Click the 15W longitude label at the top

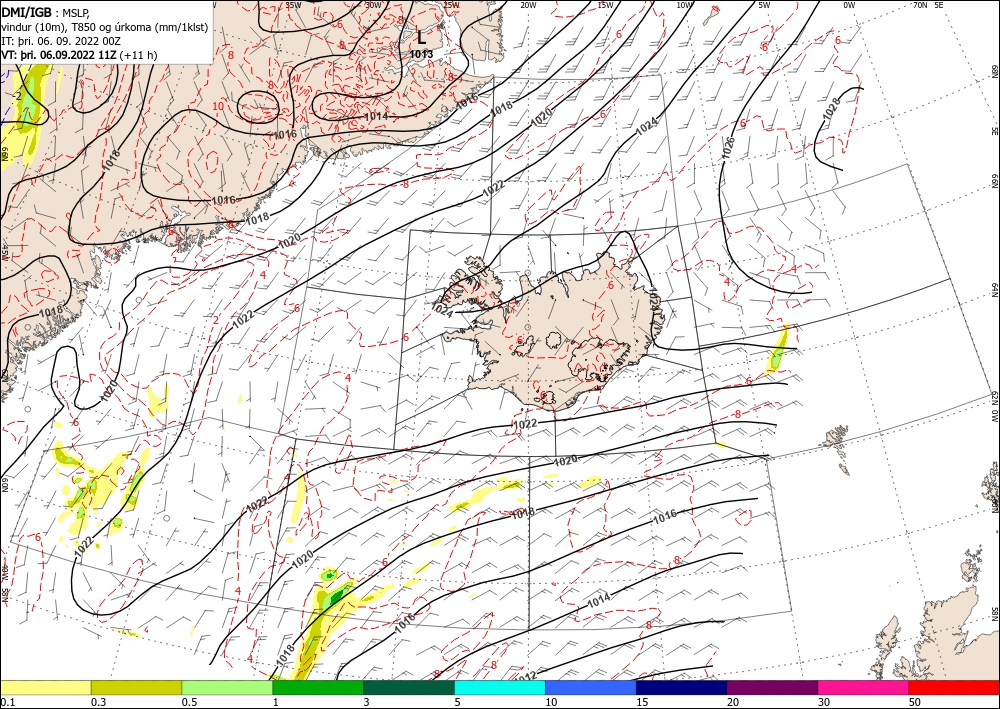tap(605, 4)
